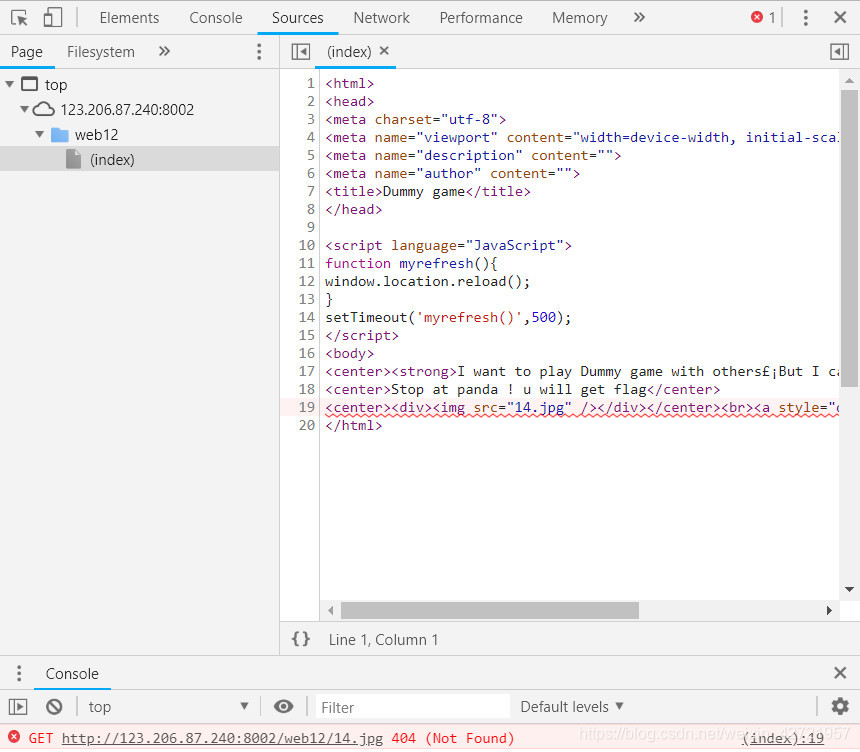Close the (index) editor tab

point(384,51)
